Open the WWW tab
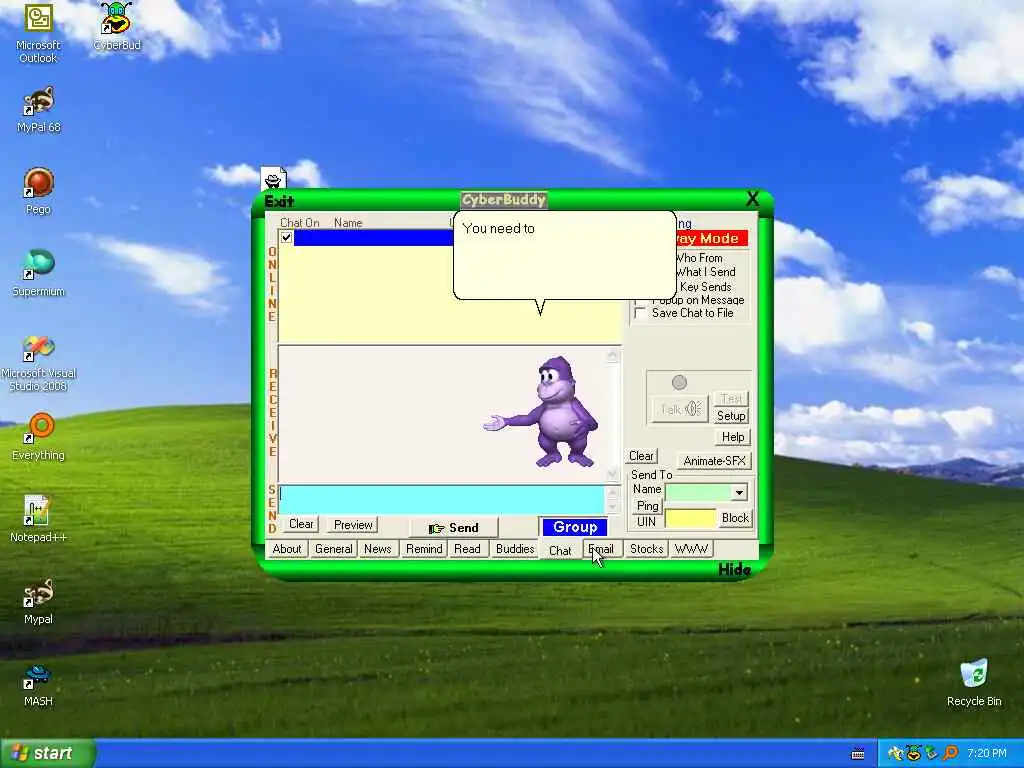 (x=691, y=549)
